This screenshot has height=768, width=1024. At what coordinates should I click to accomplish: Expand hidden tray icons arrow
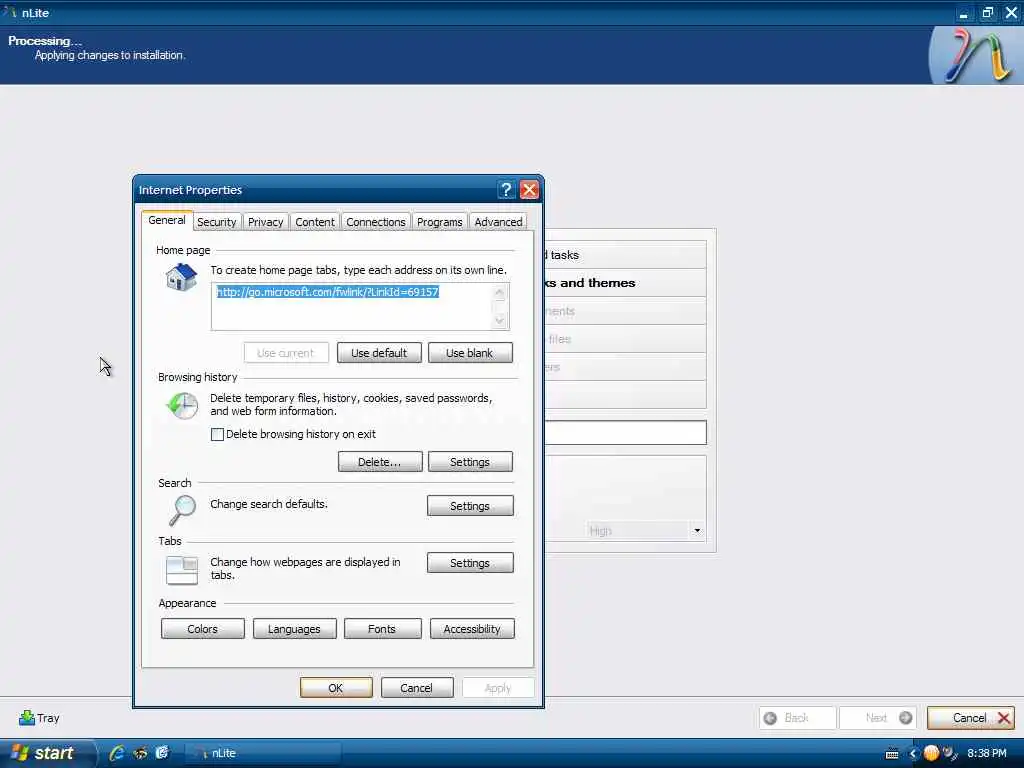click(912, 754)
